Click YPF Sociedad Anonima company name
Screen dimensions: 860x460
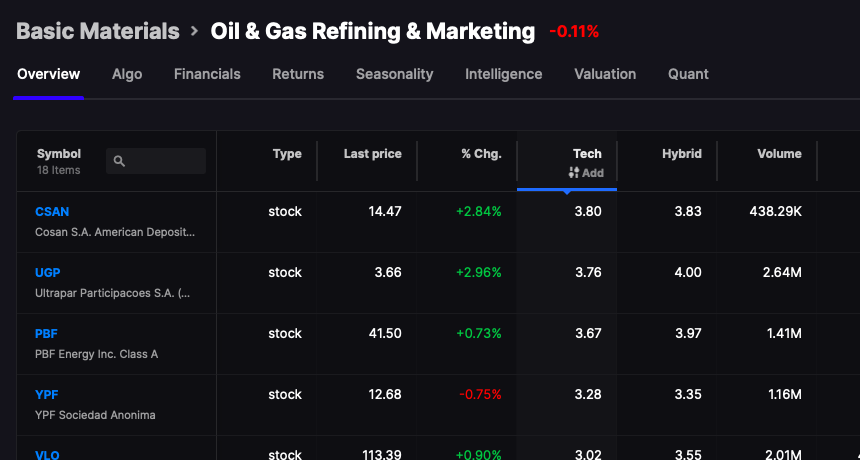coord(95,415)
